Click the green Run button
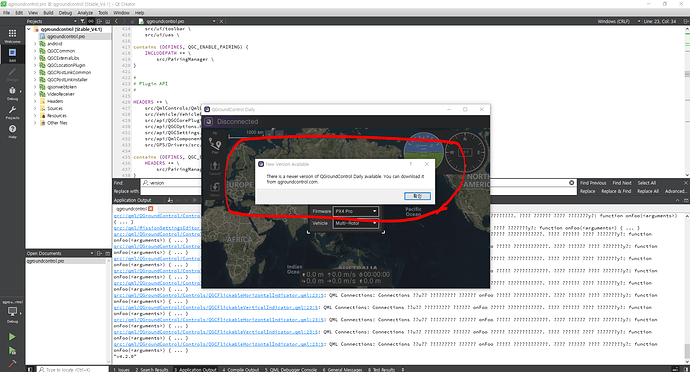The image size is (690, 372). 12,337
